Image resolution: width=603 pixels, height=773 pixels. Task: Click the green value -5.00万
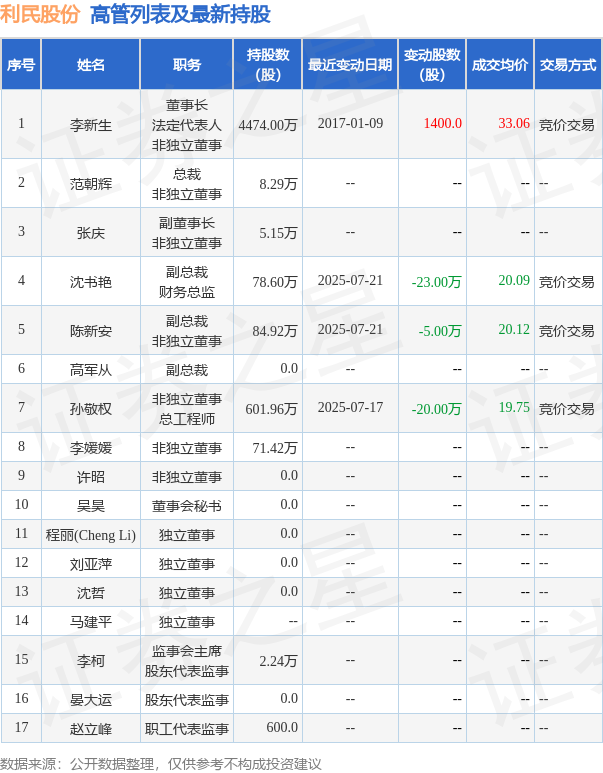(x=440, y=331)
